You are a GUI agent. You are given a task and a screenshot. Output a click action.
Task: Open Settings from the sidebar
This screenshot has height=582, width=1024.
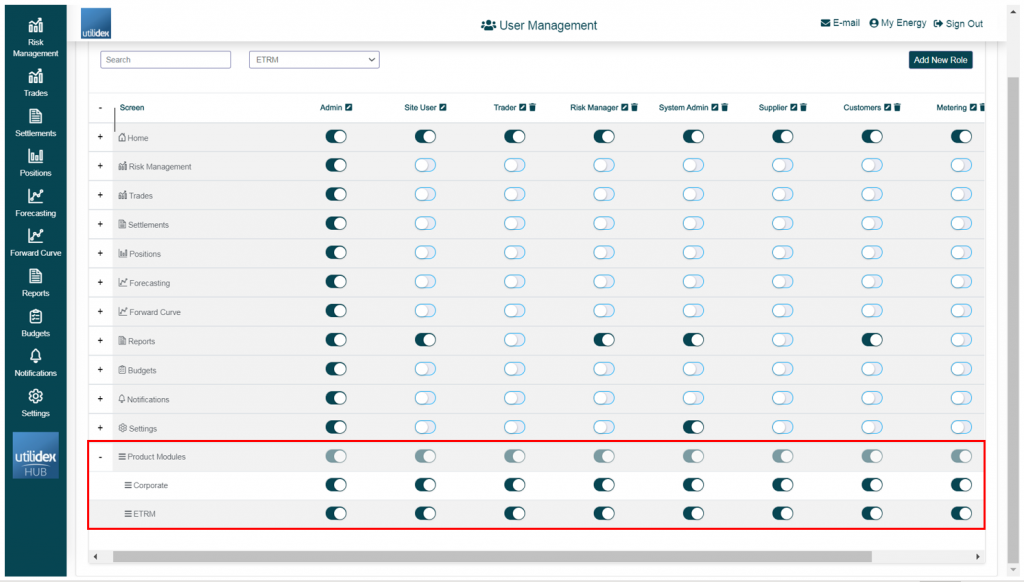[x=35, y=403]
